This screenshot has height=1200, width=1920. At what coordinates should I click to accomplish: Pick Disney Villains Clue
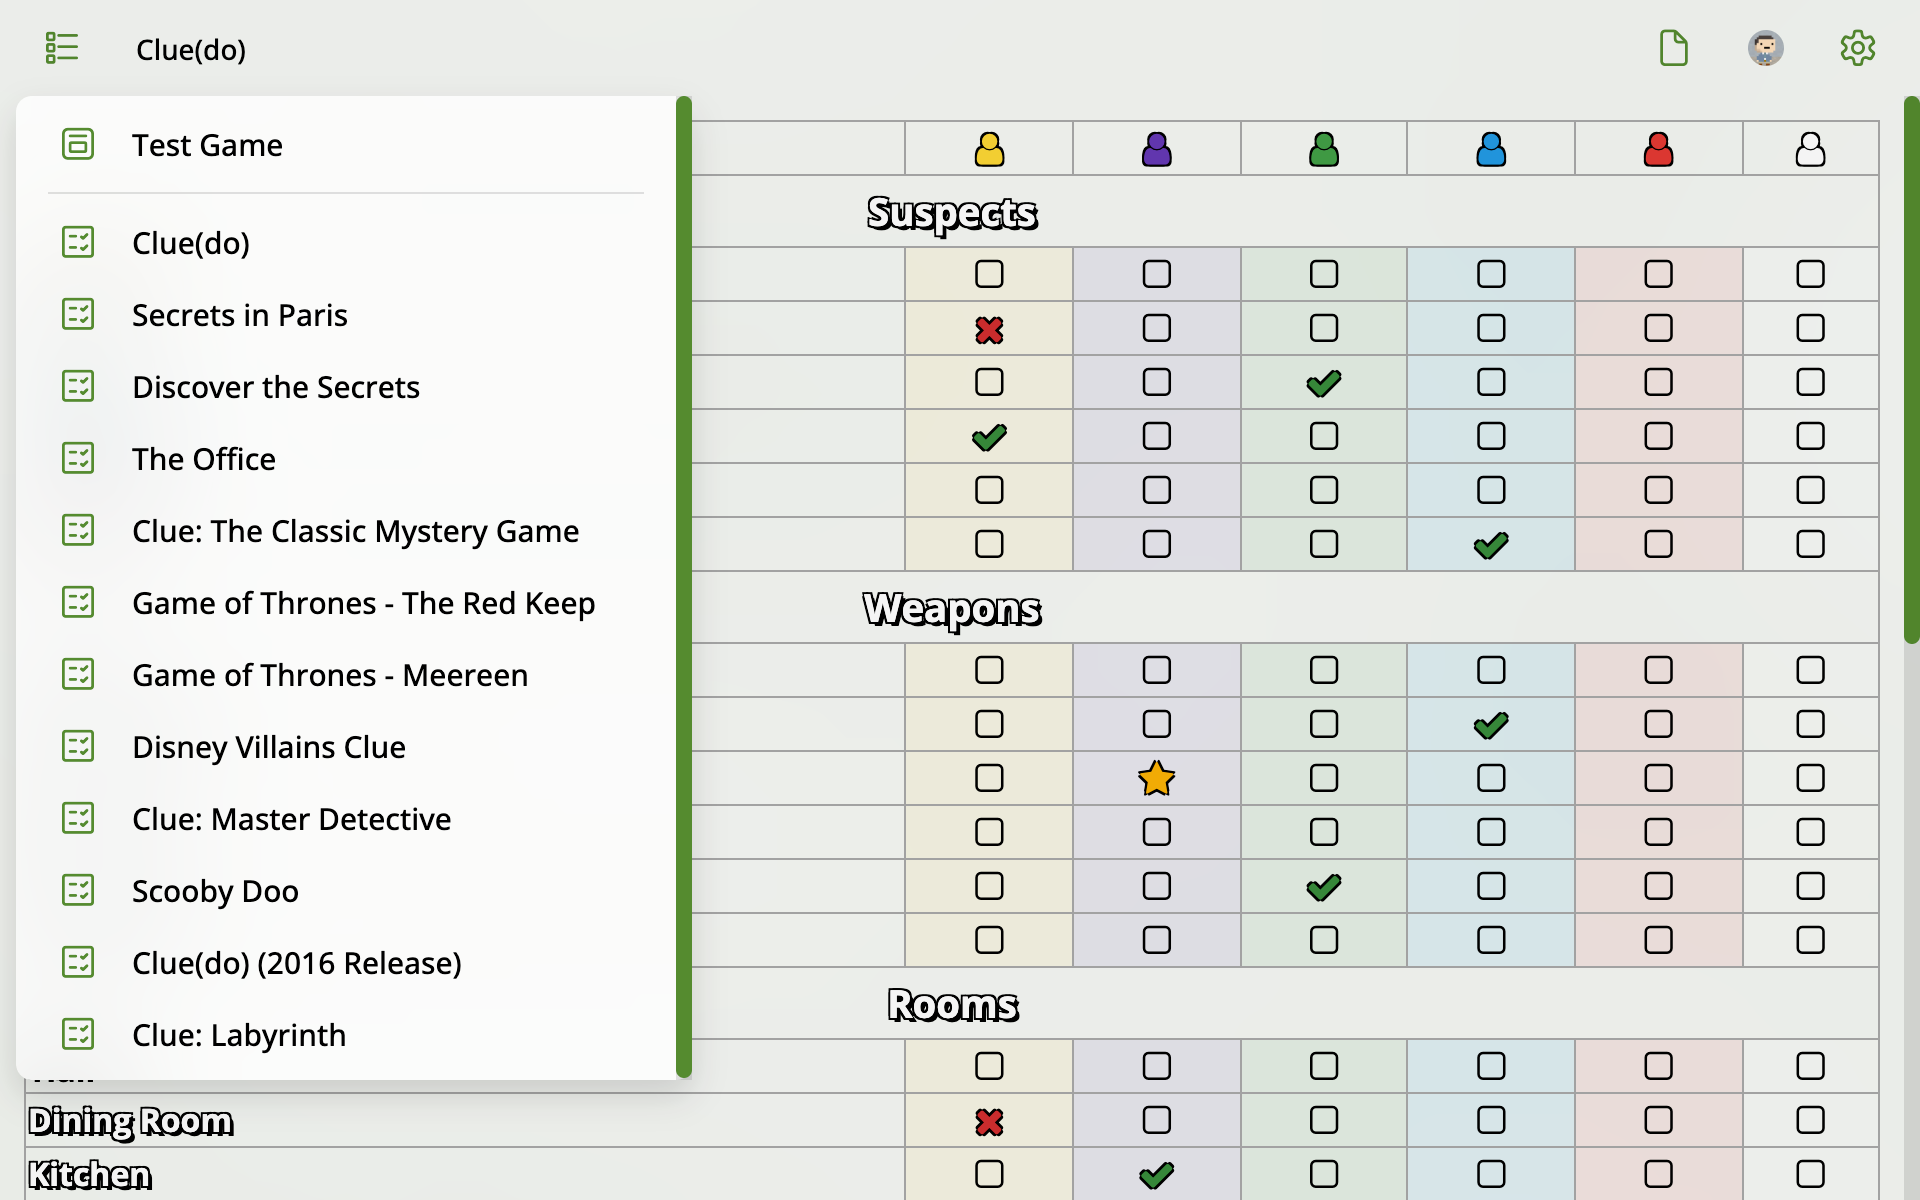click(x=346, y=747)
